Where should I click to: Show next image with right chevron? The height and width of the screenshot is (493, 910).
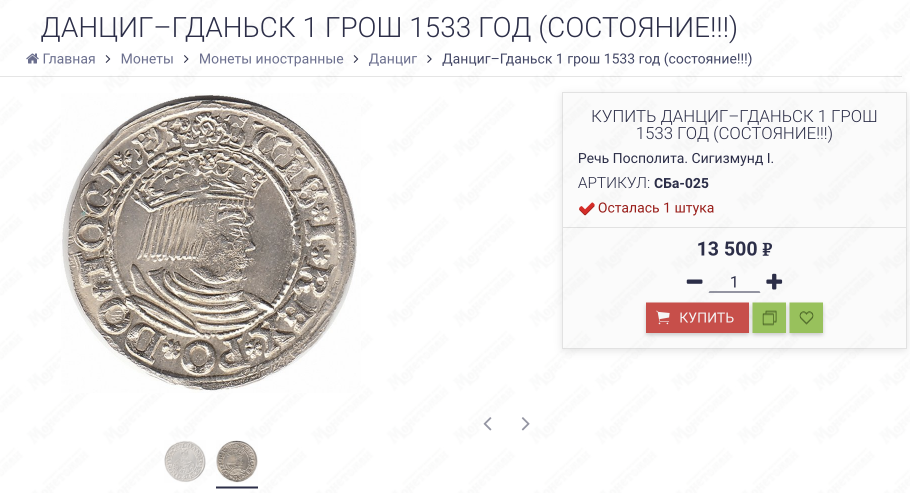tap(525, 424)
